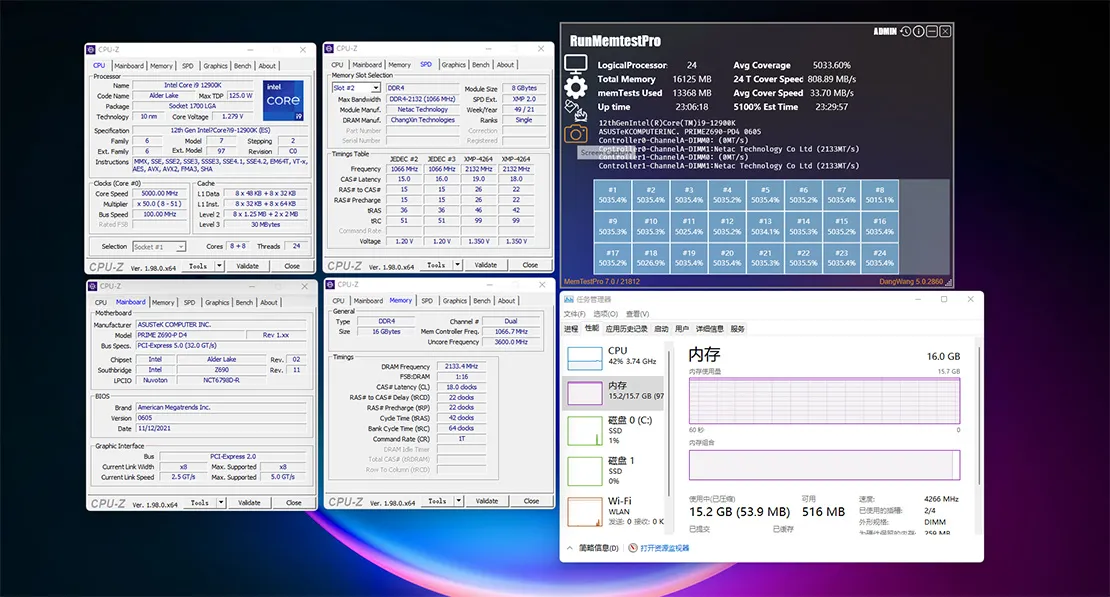Select the CPU graph thumbnail in Task Manager

pyautogui.click(x=585, y=358)
